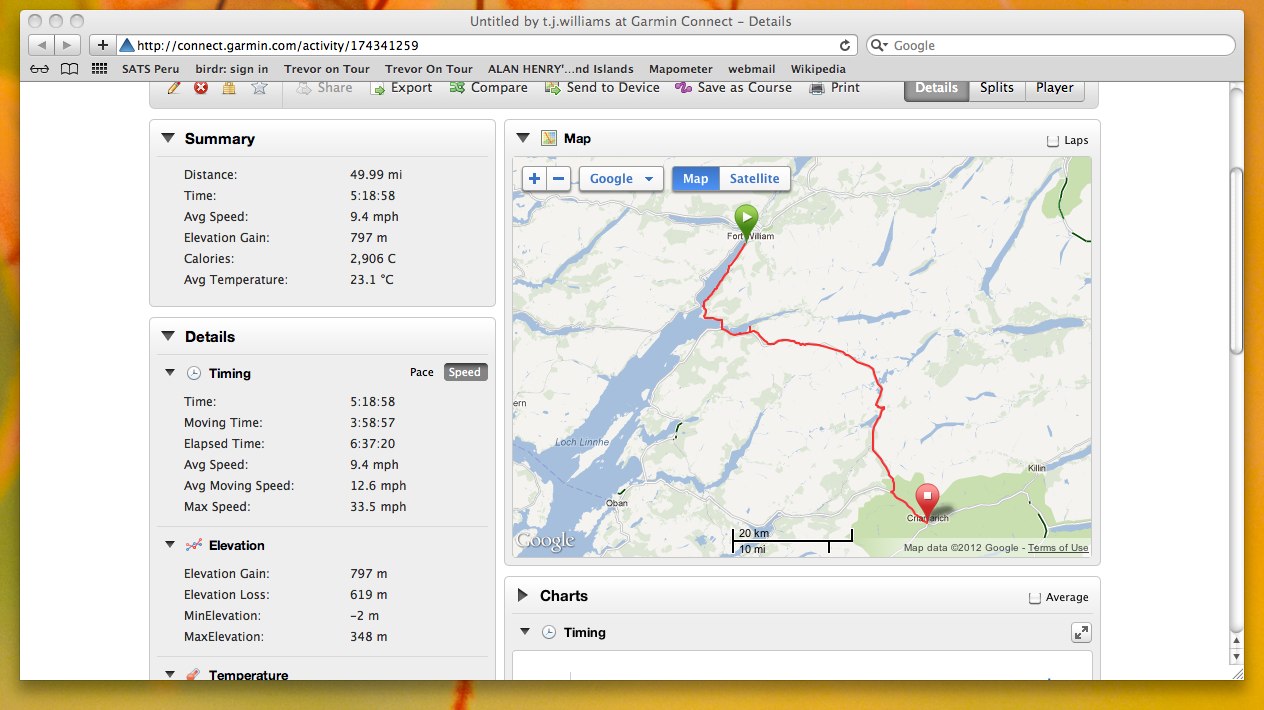Image resolution: width=1264 pixels, height=710 pixels.
Task: Collapse the Summary panel
Action: click(x=167, y=139)
